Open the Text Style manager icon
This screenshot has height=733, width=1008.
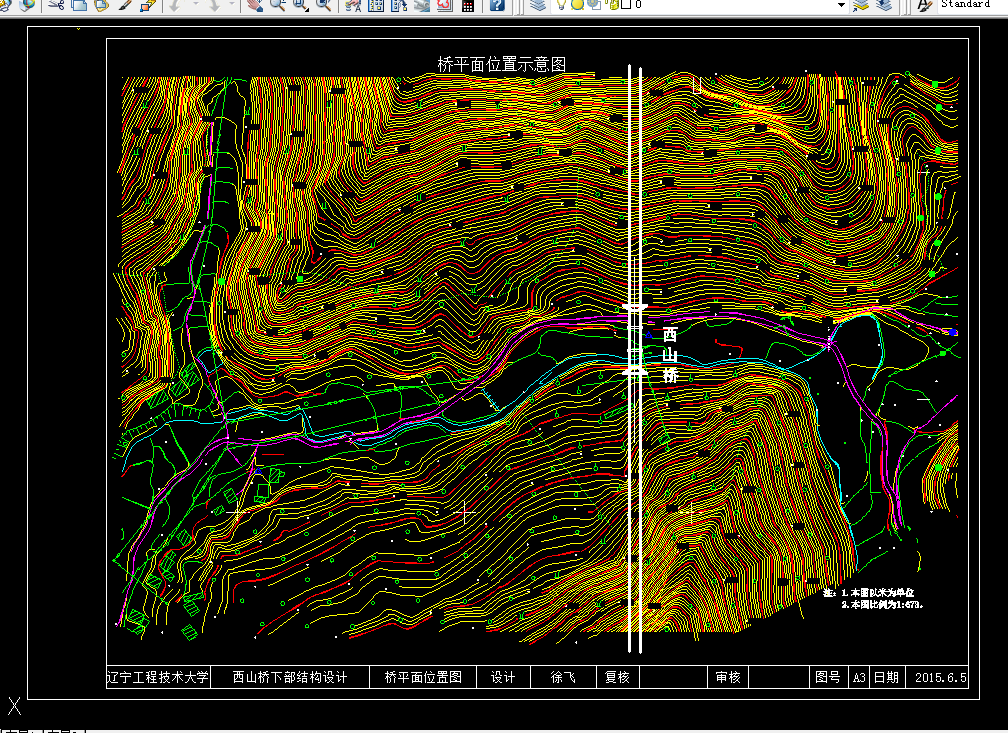click(923, 5)
